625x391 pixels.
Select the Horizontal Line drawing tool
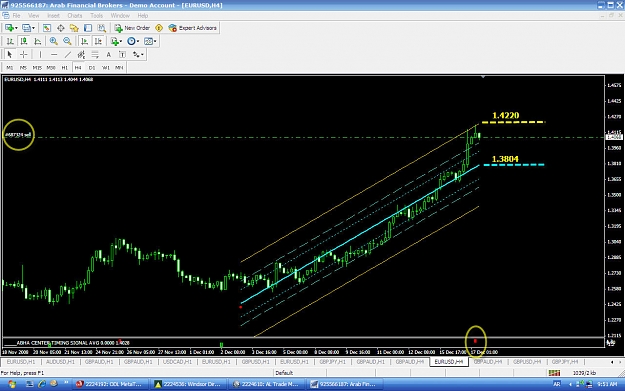click(x=54, y=55)
